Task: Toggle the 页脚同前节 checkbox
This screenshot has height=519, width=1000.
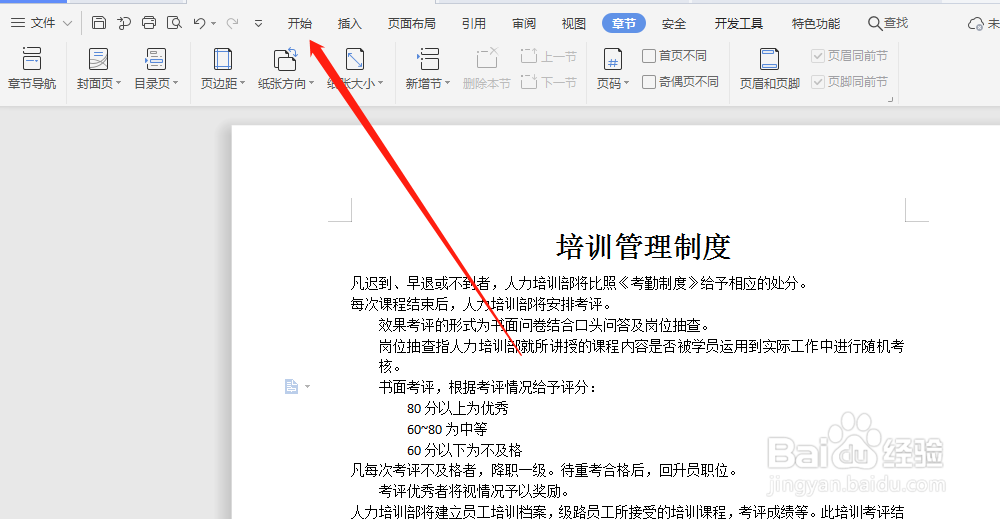Action: tap(818, 82)
